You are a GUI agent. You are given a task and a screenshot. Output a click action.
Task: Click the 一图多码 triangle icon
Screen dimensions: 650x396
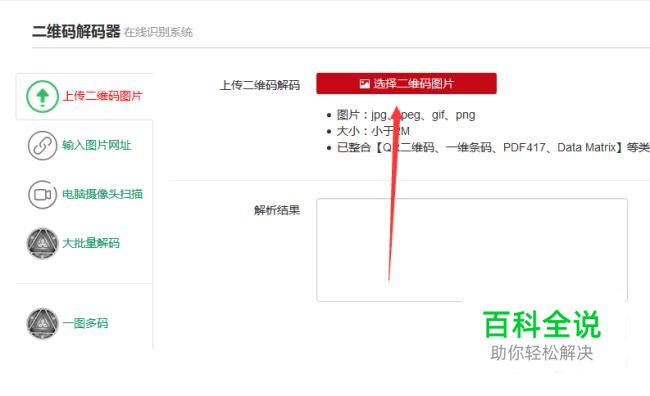click(42, 323)
